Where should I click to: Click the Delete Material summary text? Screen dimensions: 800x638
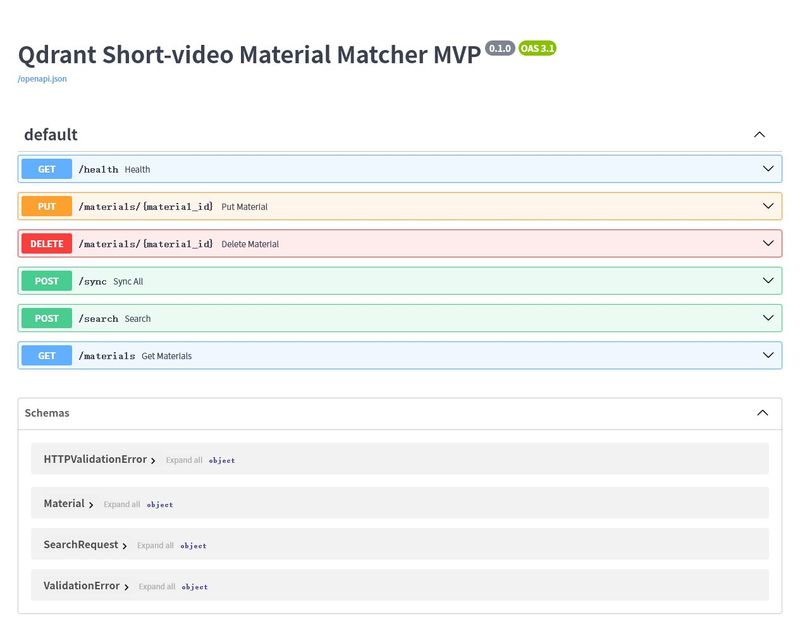coord(250,244)
